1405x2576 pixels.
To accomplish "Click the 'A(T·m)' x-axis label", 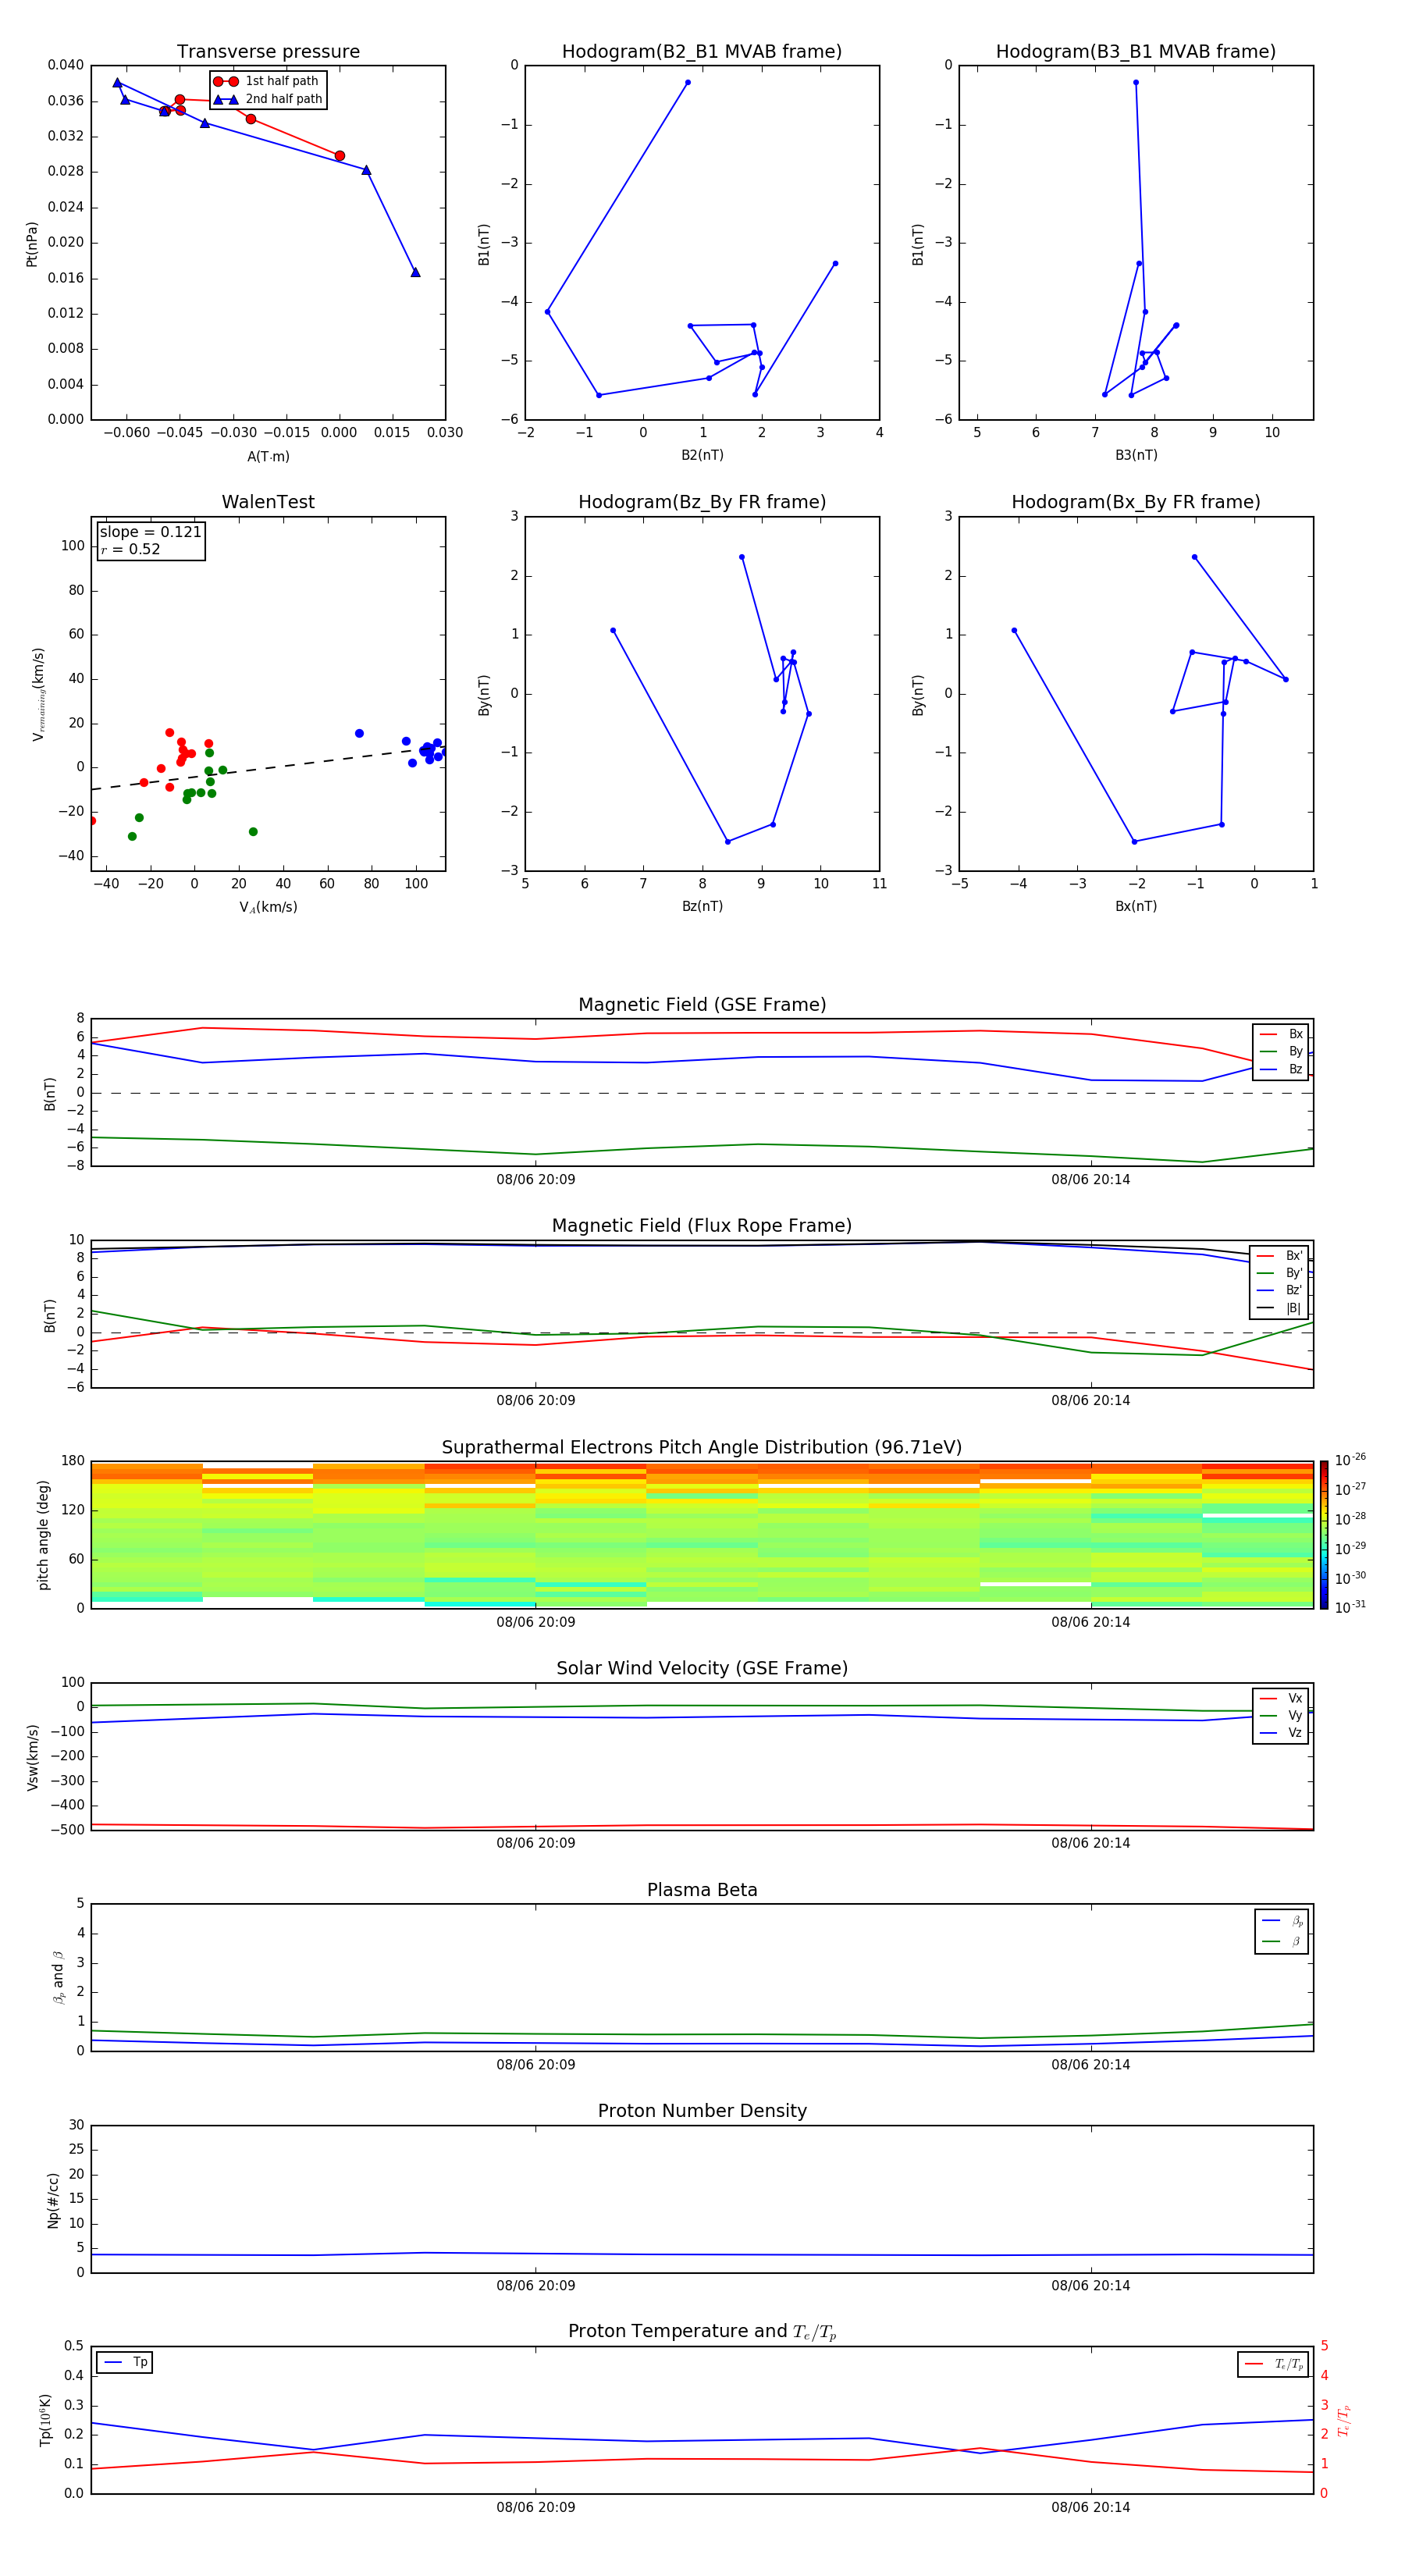I will 268,456.
